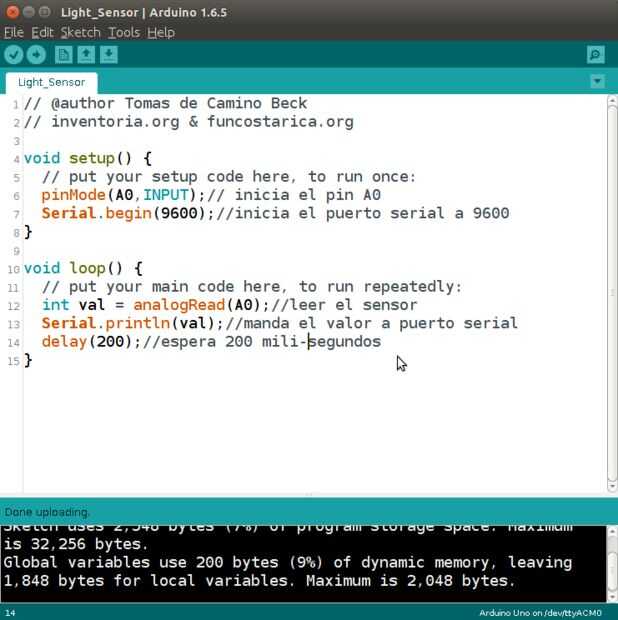Click the 'Done uploading.' status message
The image size is (618, 620).
pos(47,512)
